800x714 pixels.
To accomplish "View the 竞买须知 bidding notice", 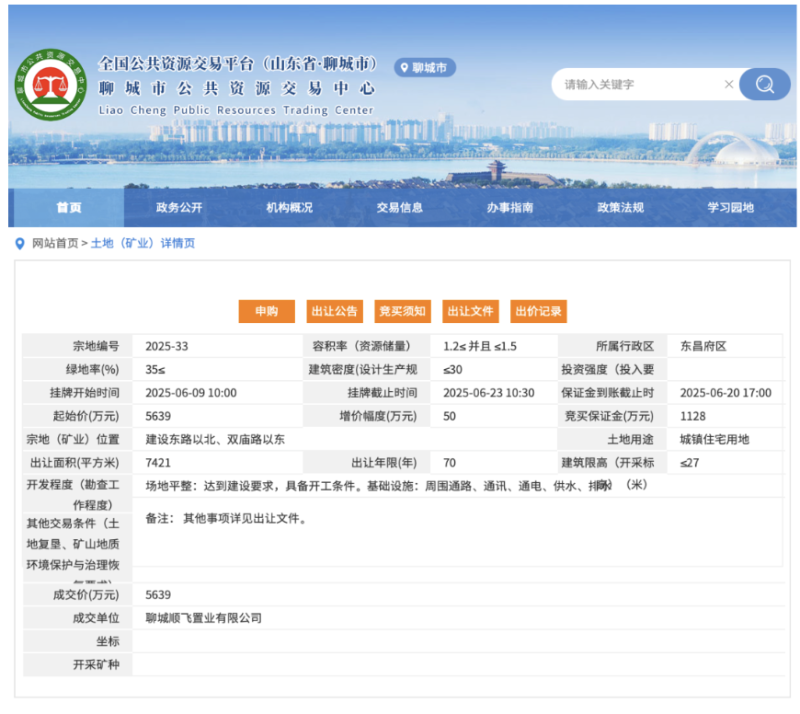I will [402, 311].
